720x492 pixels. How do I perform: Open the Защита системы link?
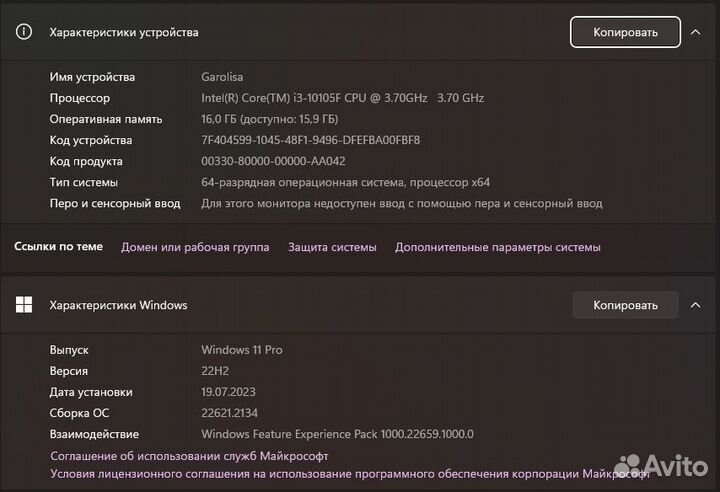click(x=332, y=247)
